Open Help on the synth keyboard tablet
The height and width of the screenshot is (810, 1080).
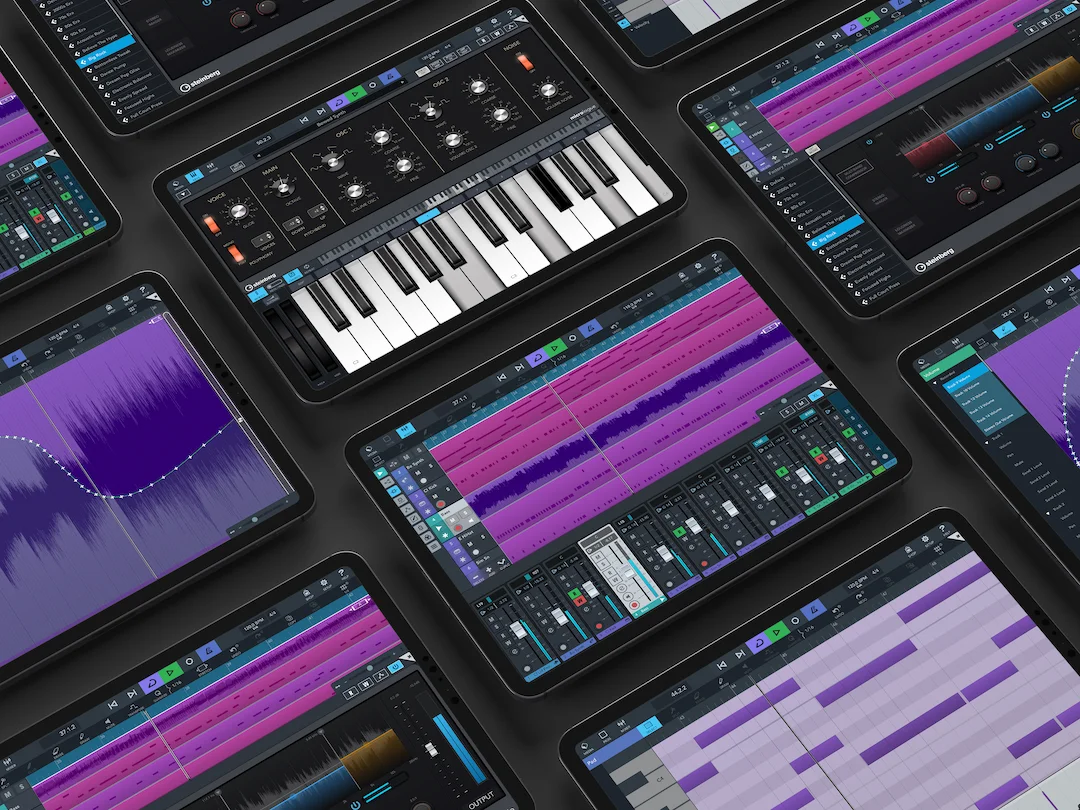pyautogui.click(x=512, y=13)
